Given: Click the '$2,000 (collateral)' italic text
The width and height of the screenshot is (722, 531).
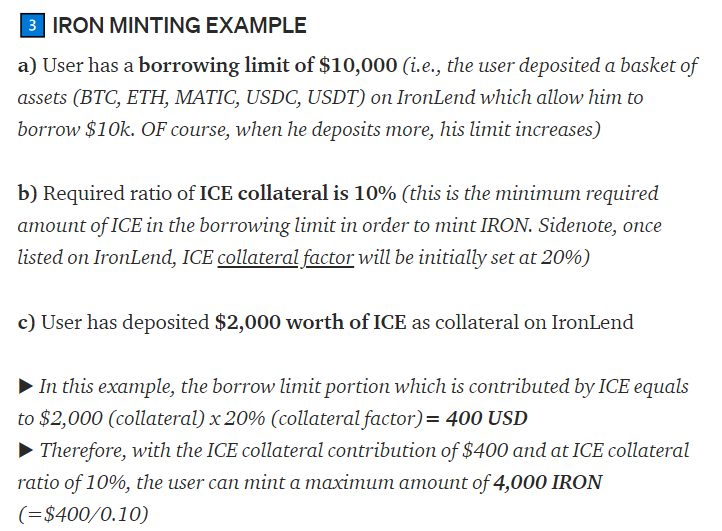Looking at the screenshot, I should (122, 419).
